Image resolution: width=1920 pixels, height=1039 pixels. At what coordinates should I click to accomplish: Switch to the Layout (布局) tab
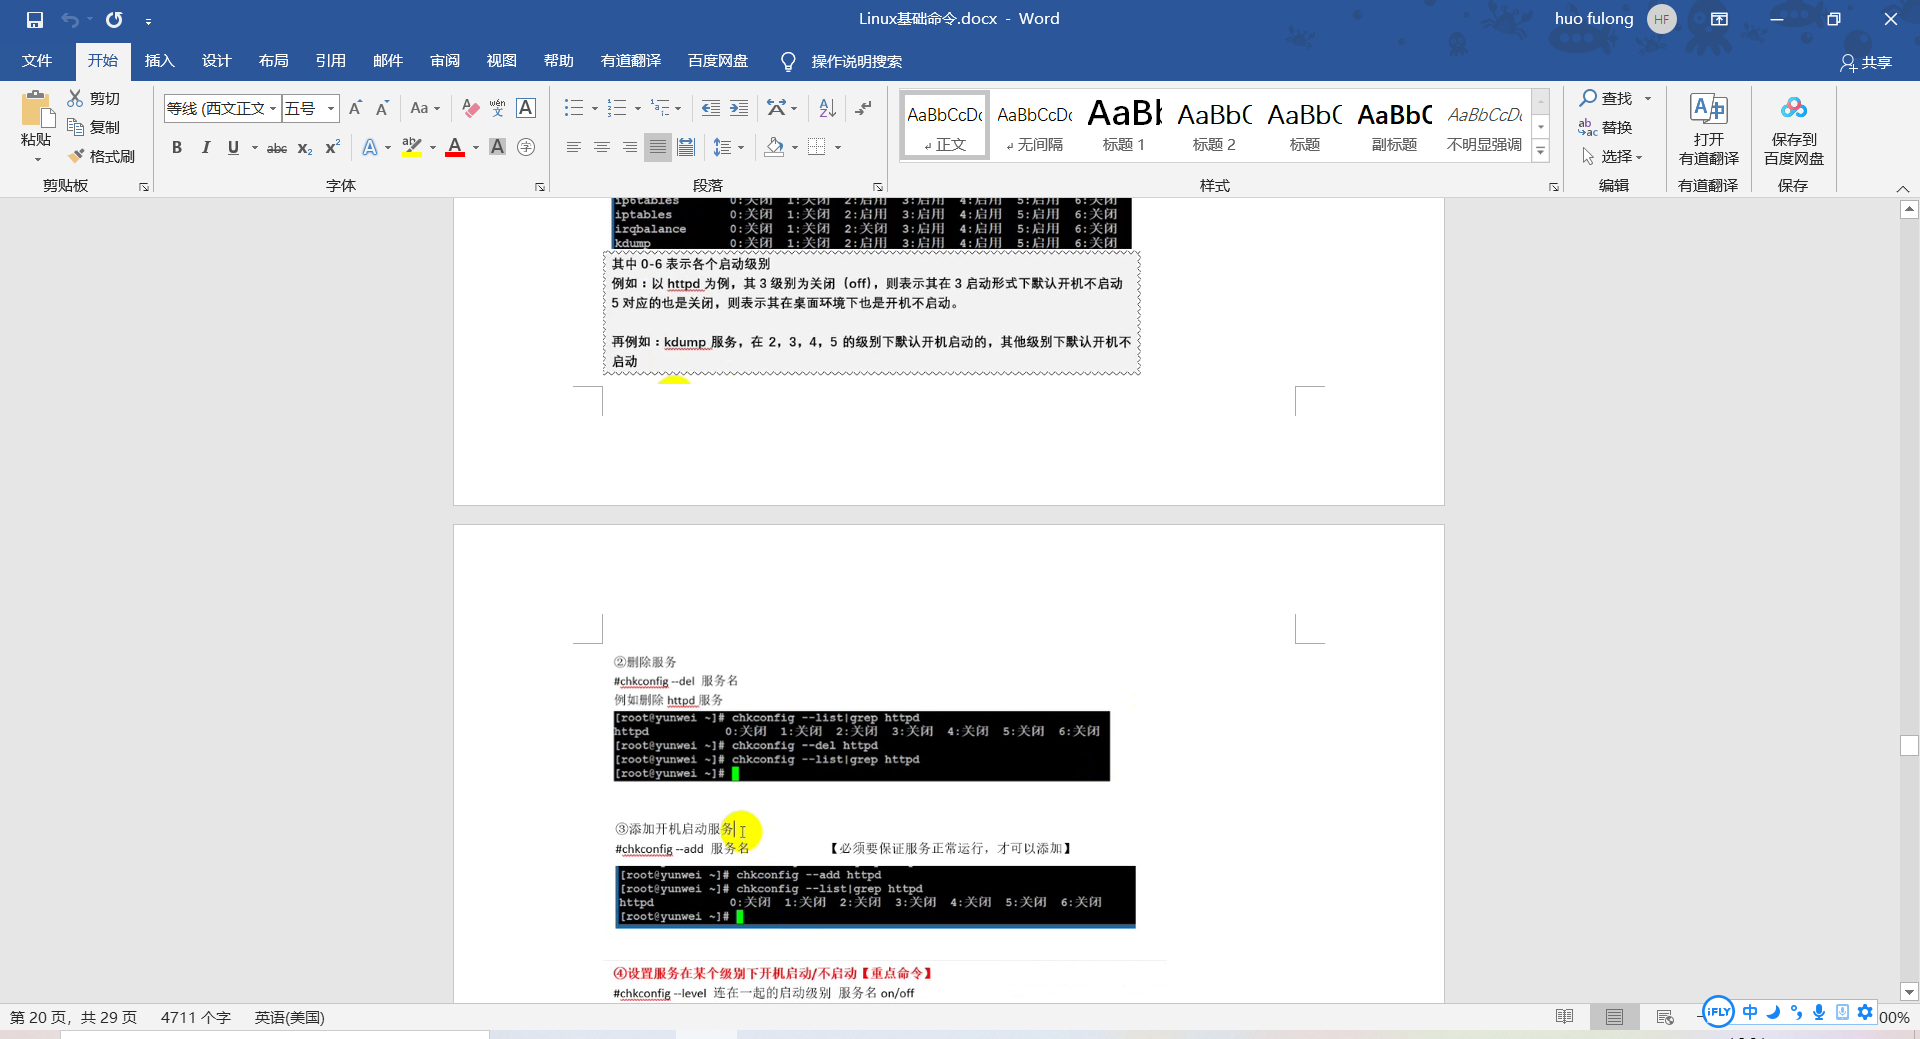click(273, 61)
